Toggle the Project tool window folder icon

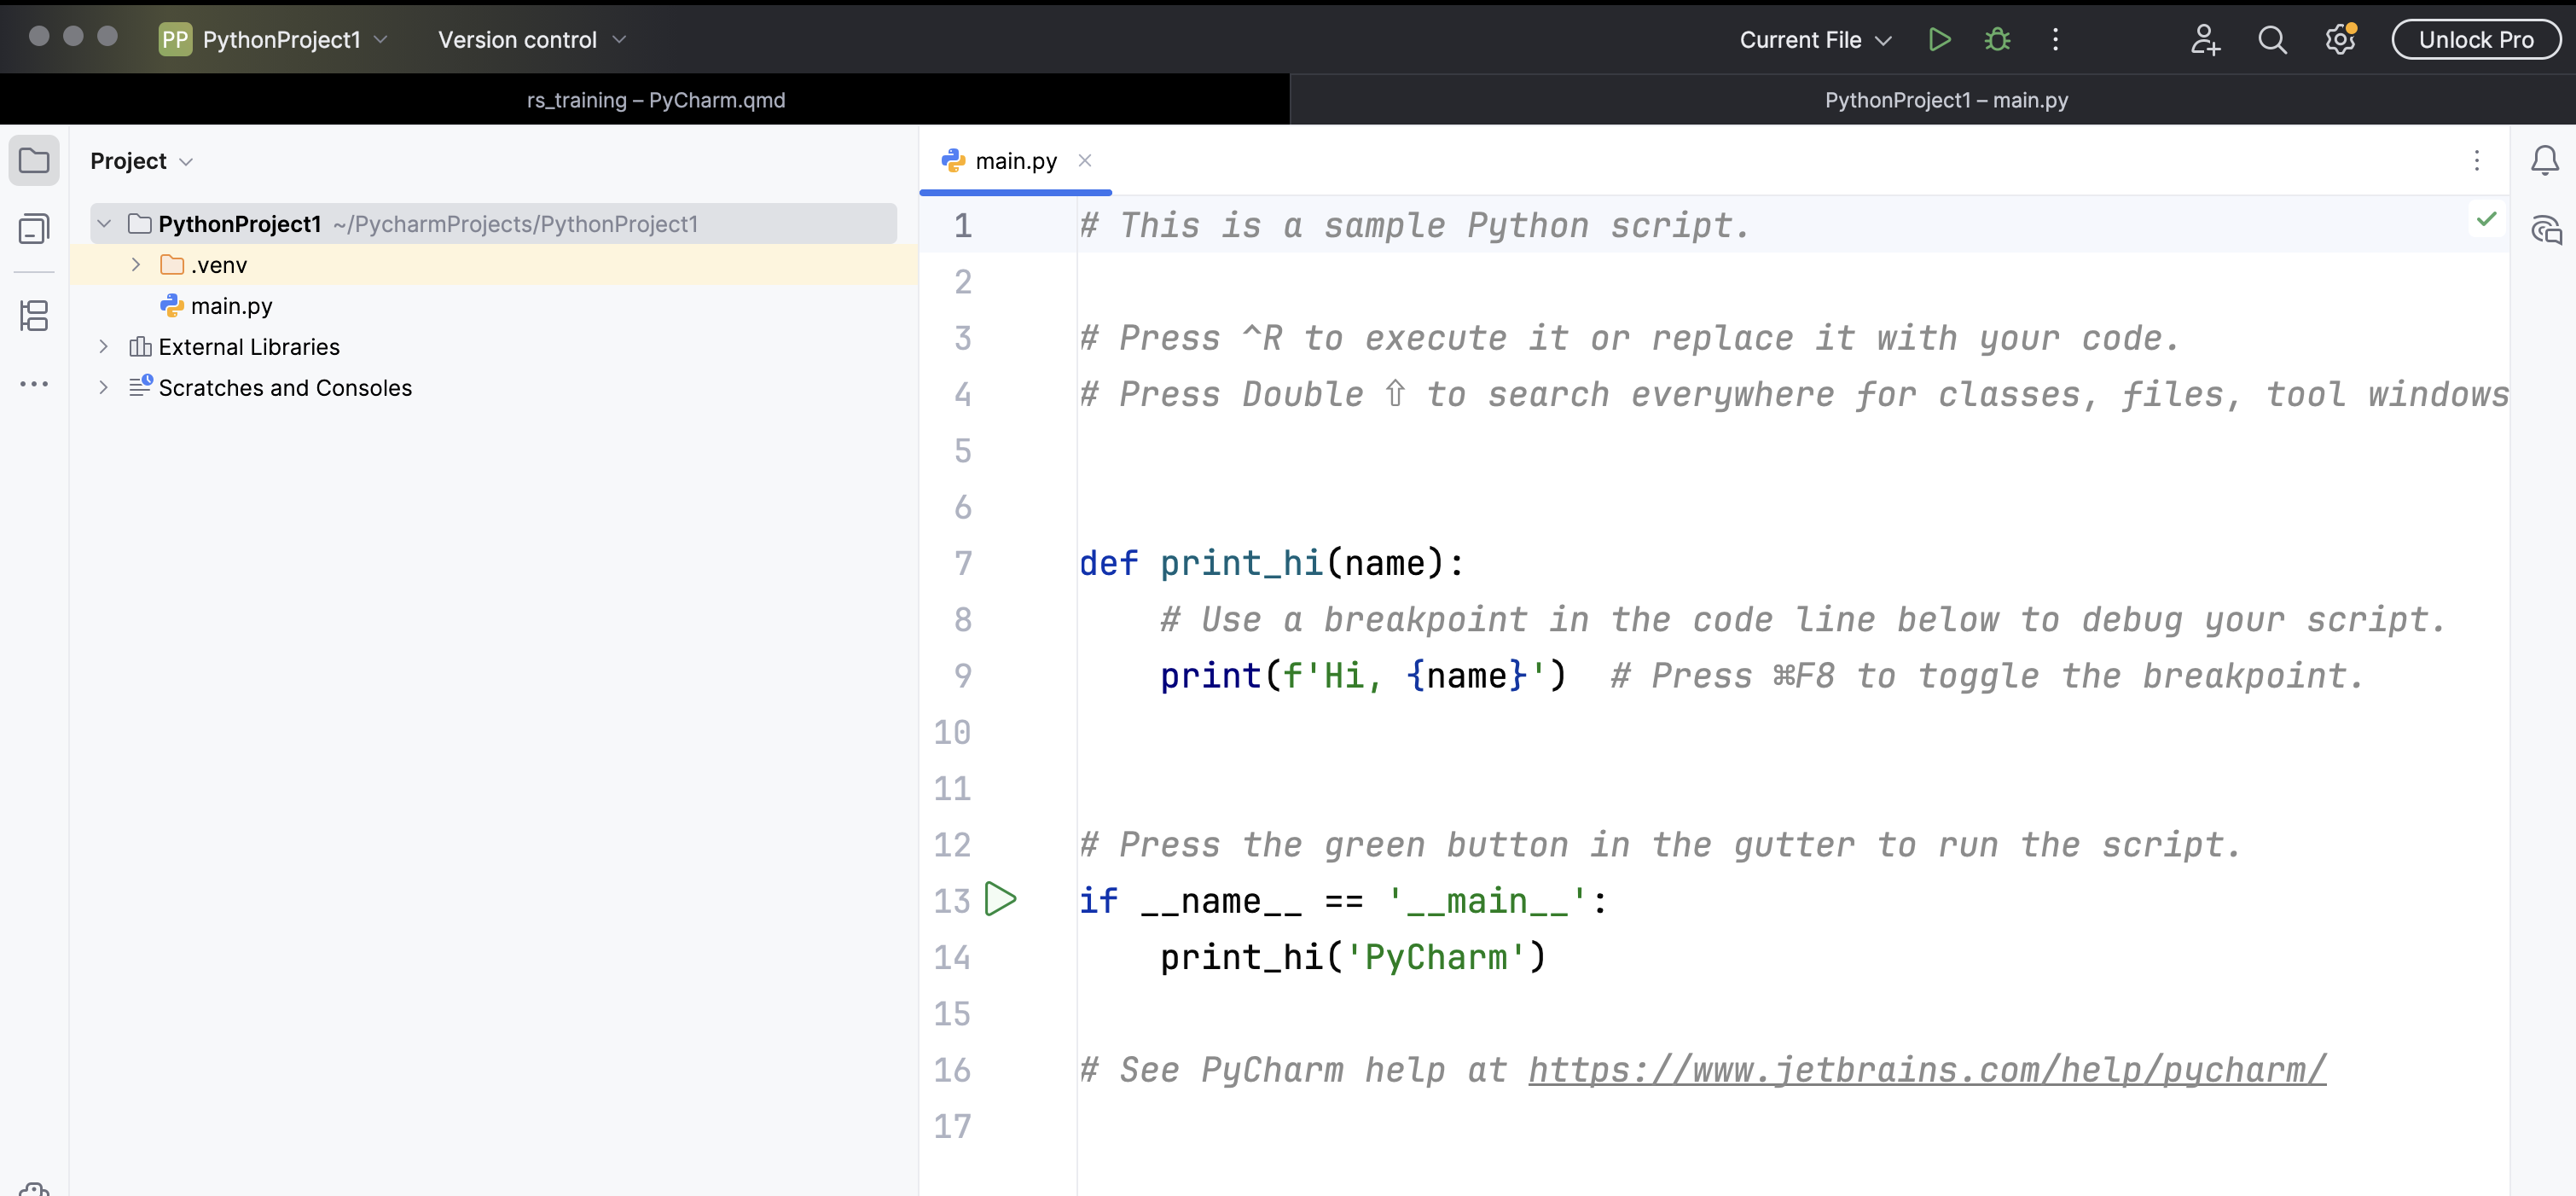pyautogui.click(x=34, y=161)
